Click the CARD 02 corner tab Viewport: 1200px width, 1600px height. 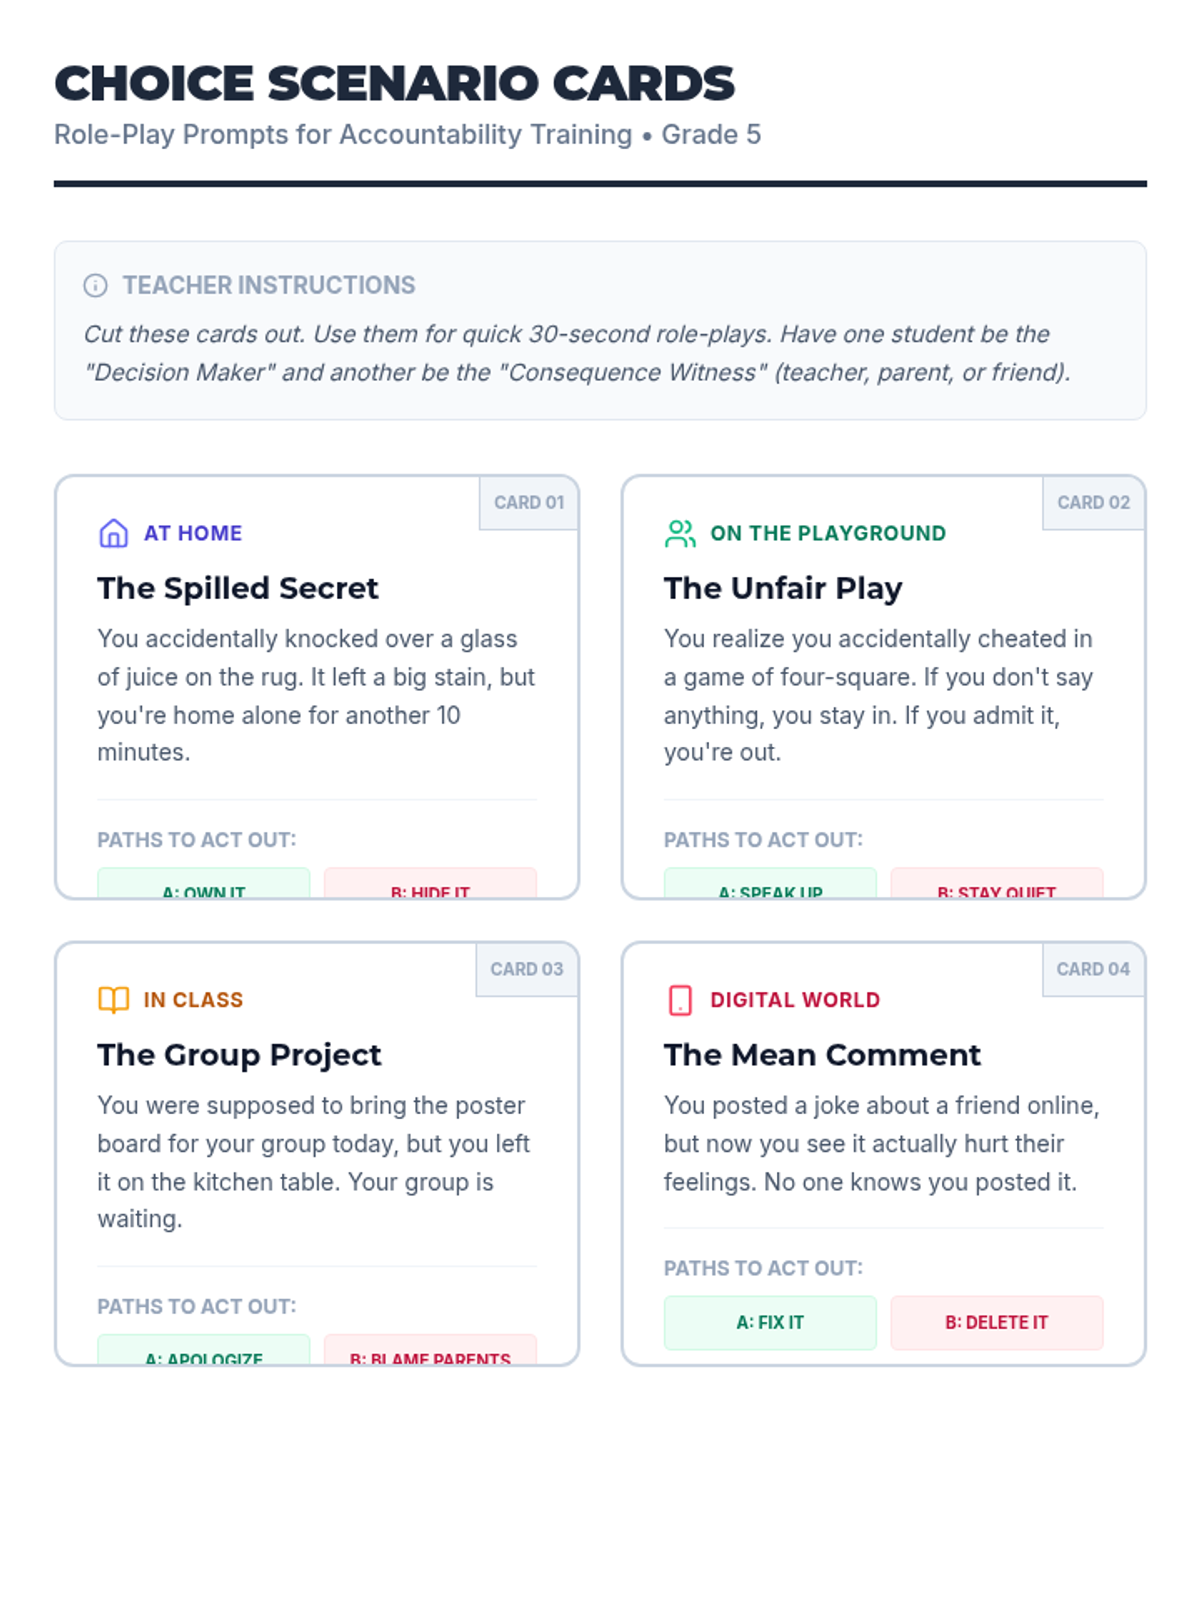tap(1093, 503)
